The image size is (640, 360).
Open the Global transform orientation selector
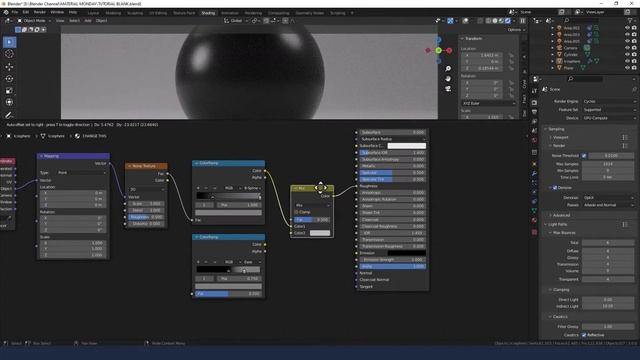point(236,20)
